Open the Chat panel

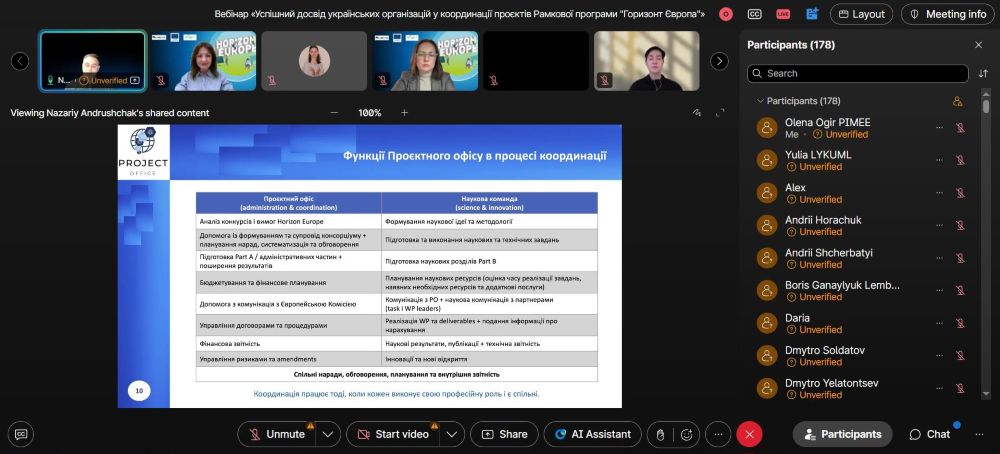click(929, 434)
